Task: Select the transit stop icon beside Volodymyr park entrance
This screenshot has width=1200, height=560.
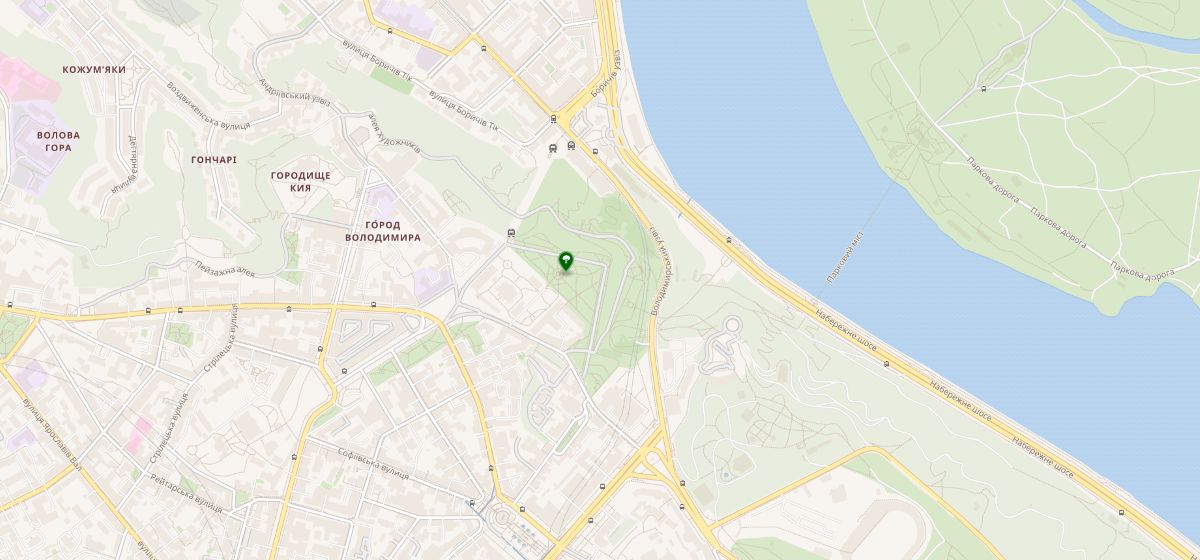Action: (512, 234)
